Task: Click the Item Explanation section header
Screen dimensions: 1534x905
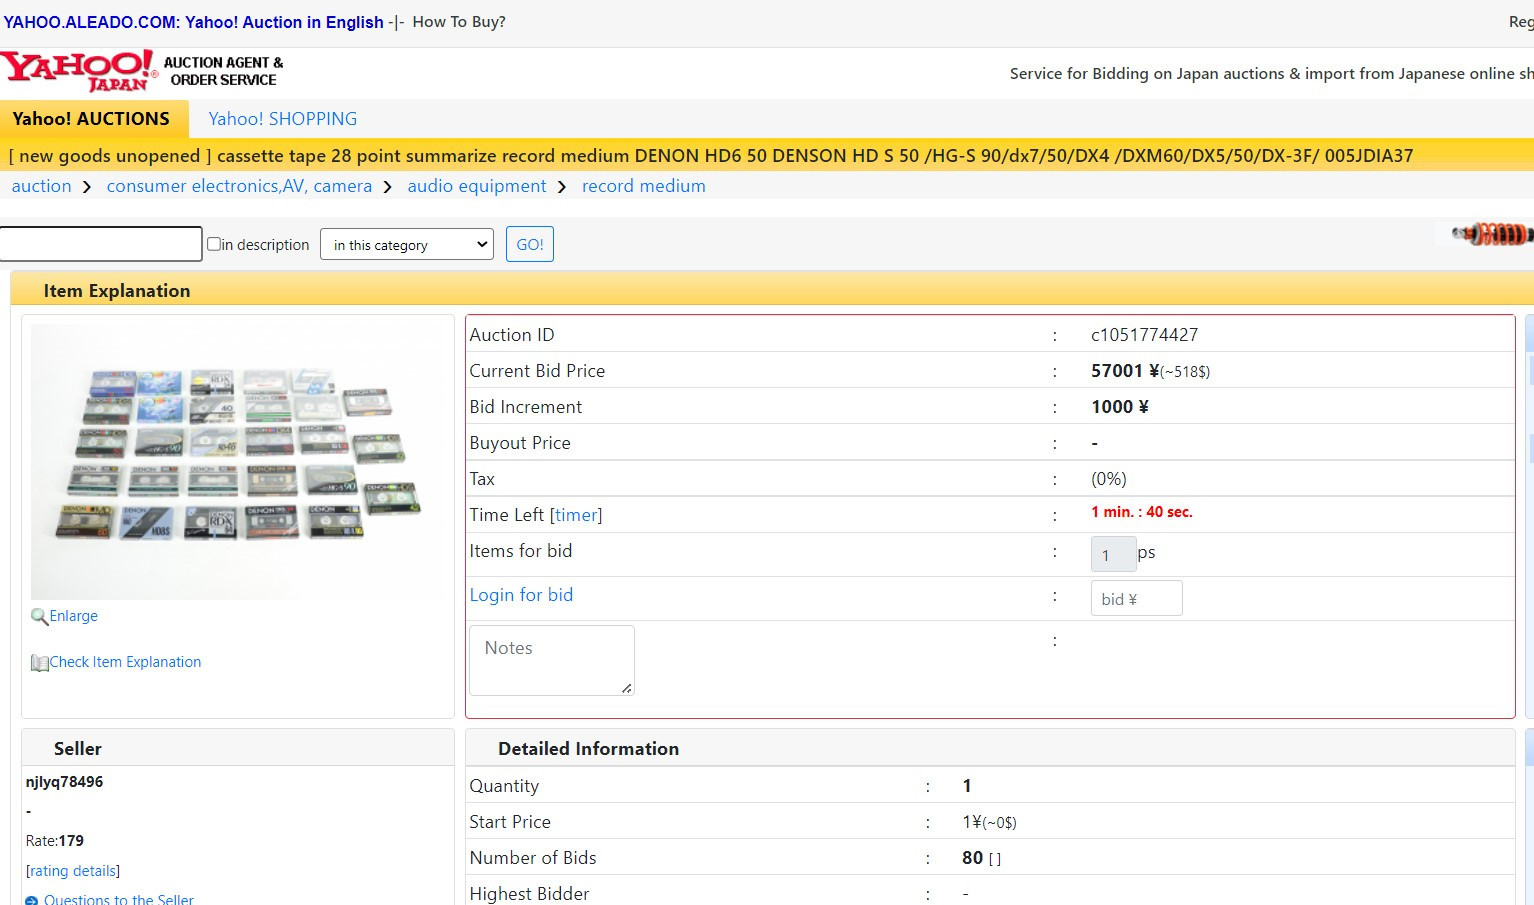Action: tap(117, 291)
